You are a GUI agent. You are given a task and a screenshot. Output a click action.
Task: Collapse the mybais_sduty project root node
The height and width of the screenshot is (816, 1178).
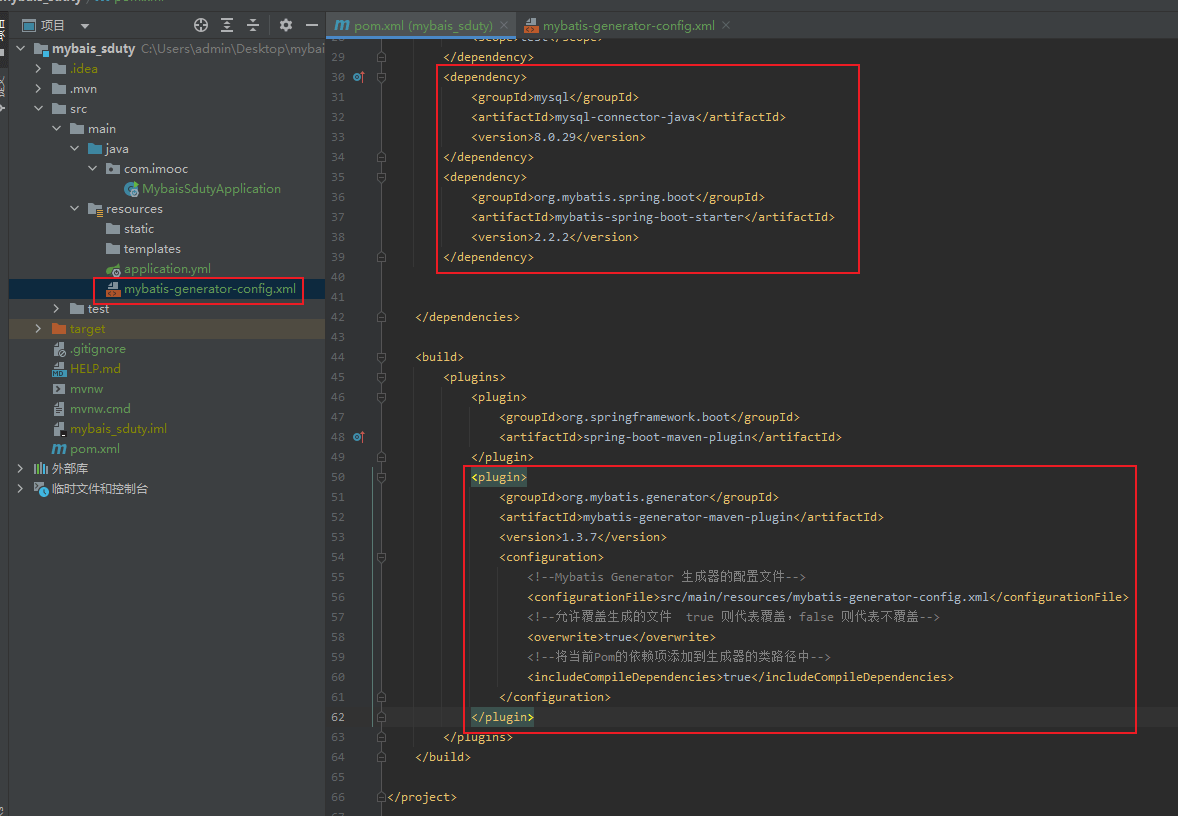(20, 49)
